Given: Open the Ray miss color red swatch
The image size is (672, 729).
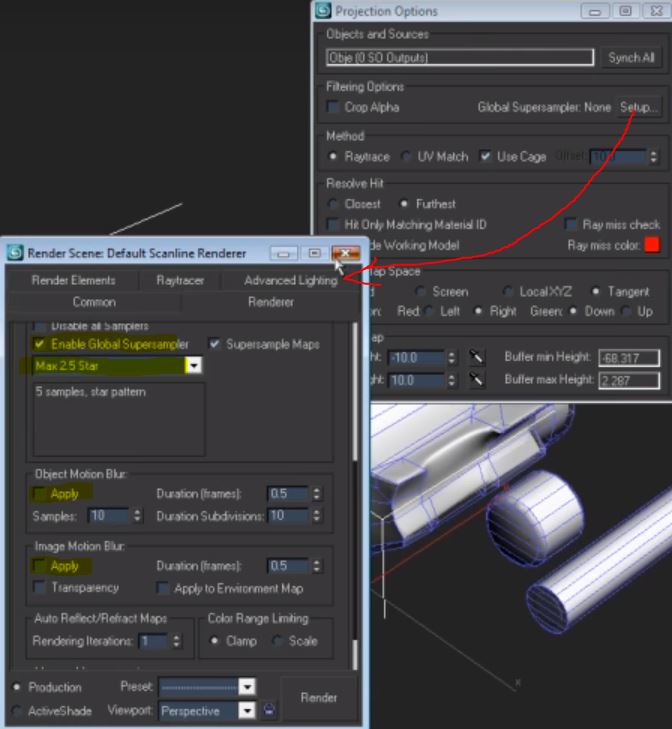Looking at the screenshot, I should 652,245.
